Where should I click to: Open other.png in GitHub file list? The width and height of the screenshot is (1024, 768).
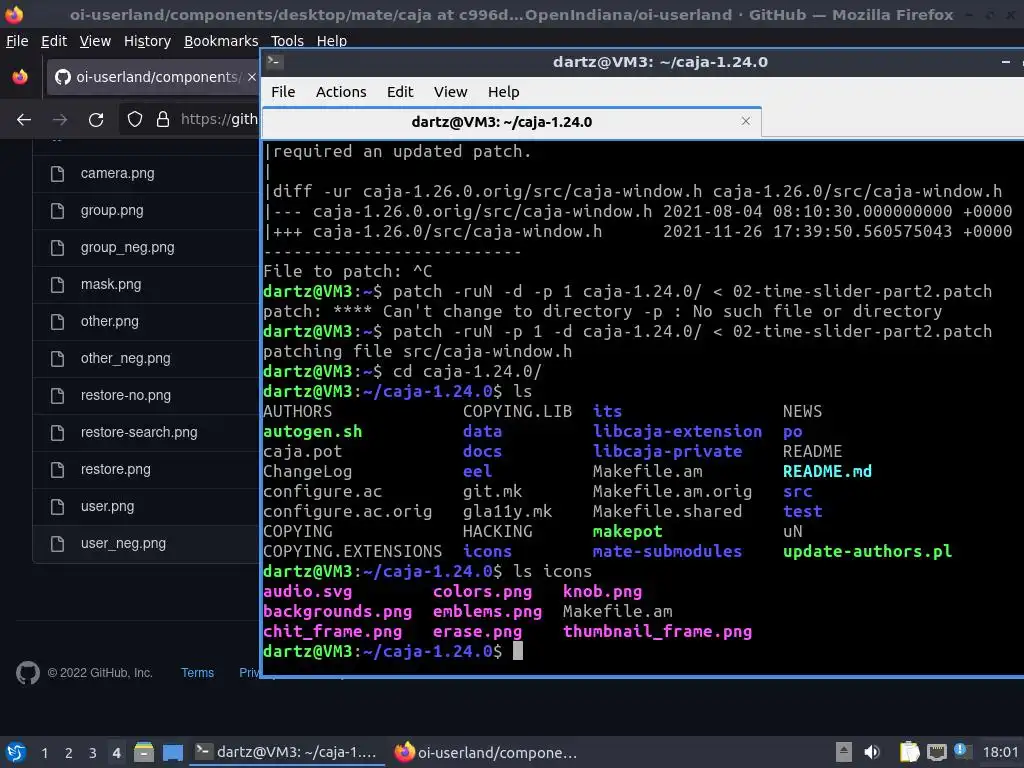coord(109,321)
